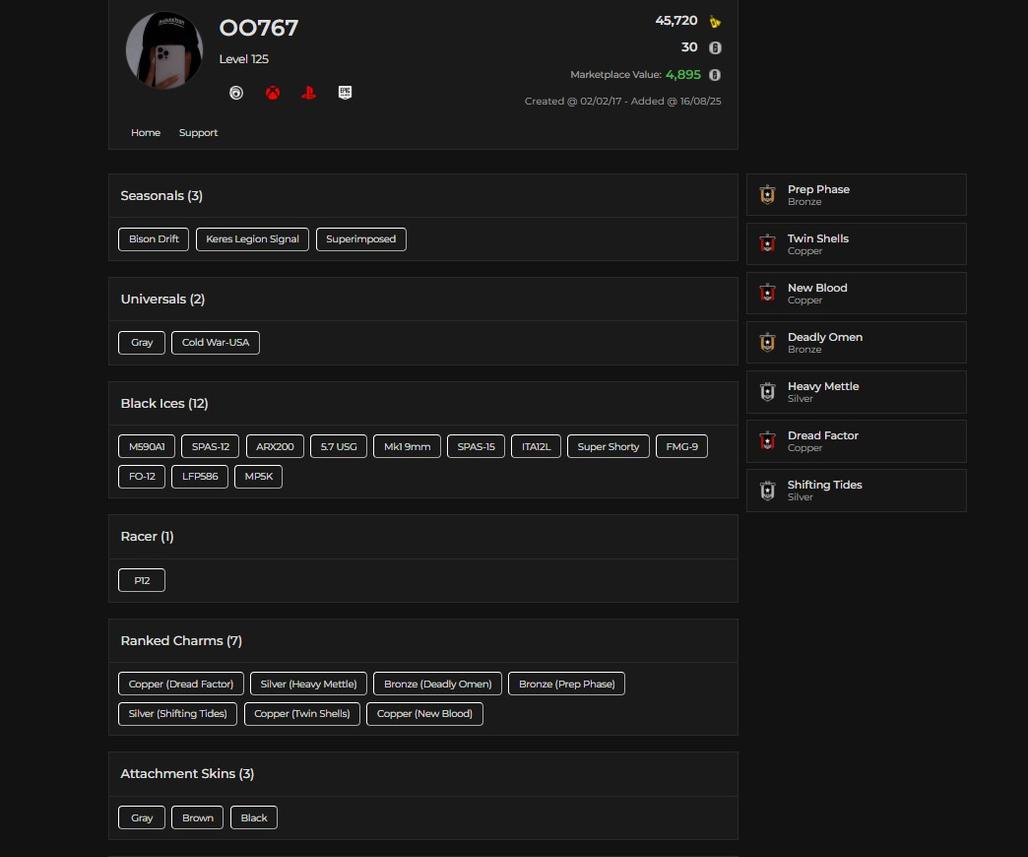Choose the Super Shorty Black Ice tag
The height and width of the screenshot is (857, 1028).
click(608, 447)
